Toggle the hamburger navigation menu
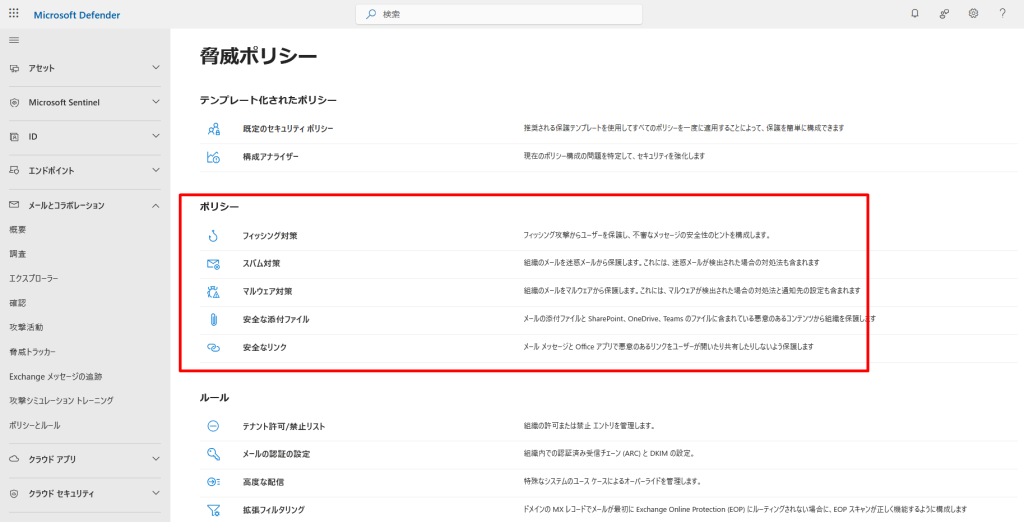The image size is (1024, 522). click(x=14, y=39)
